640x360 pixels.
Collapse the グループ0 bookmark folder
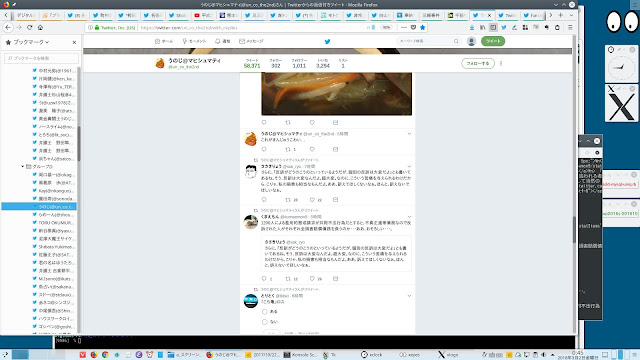click(23, 167)
